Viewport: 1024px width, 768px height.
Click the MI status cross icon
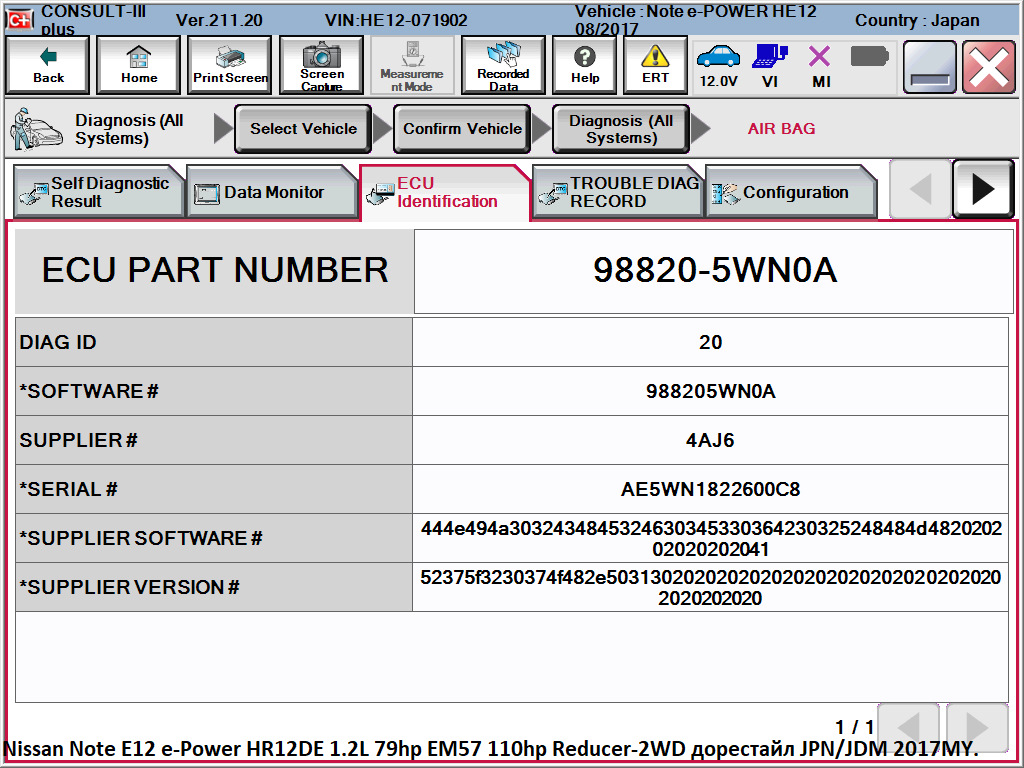820,65
